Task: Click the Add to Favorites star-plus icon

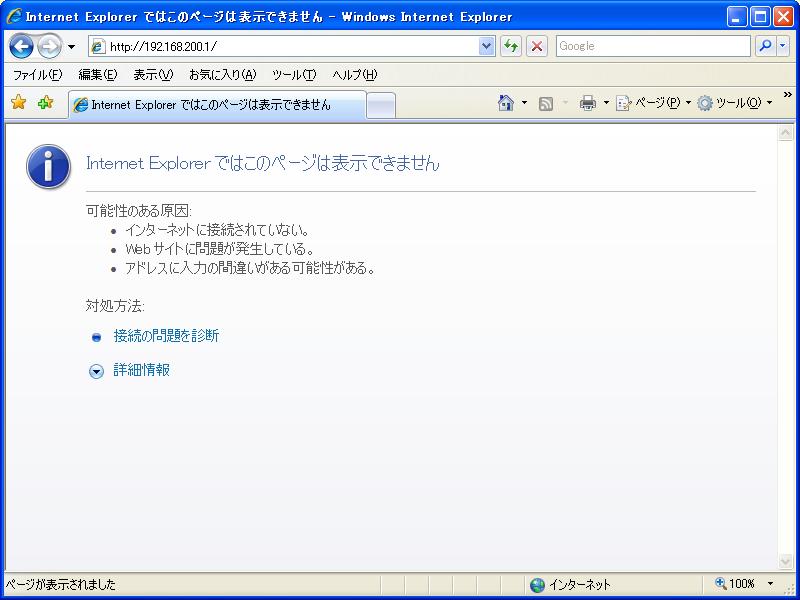Action: click(45, 103)
